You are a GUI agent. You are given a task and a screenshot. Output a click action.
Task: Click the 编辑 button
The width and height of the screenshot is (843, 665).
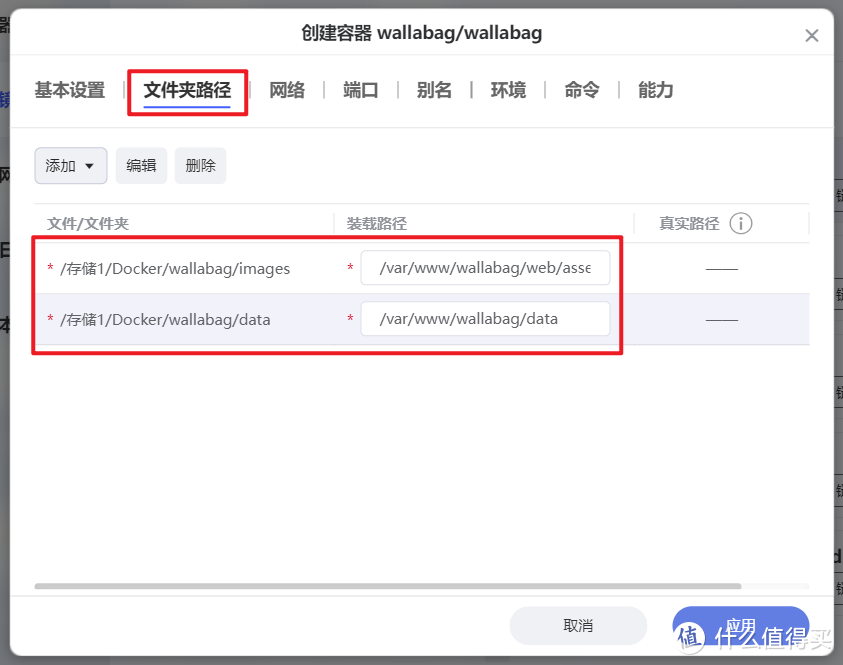141,165
